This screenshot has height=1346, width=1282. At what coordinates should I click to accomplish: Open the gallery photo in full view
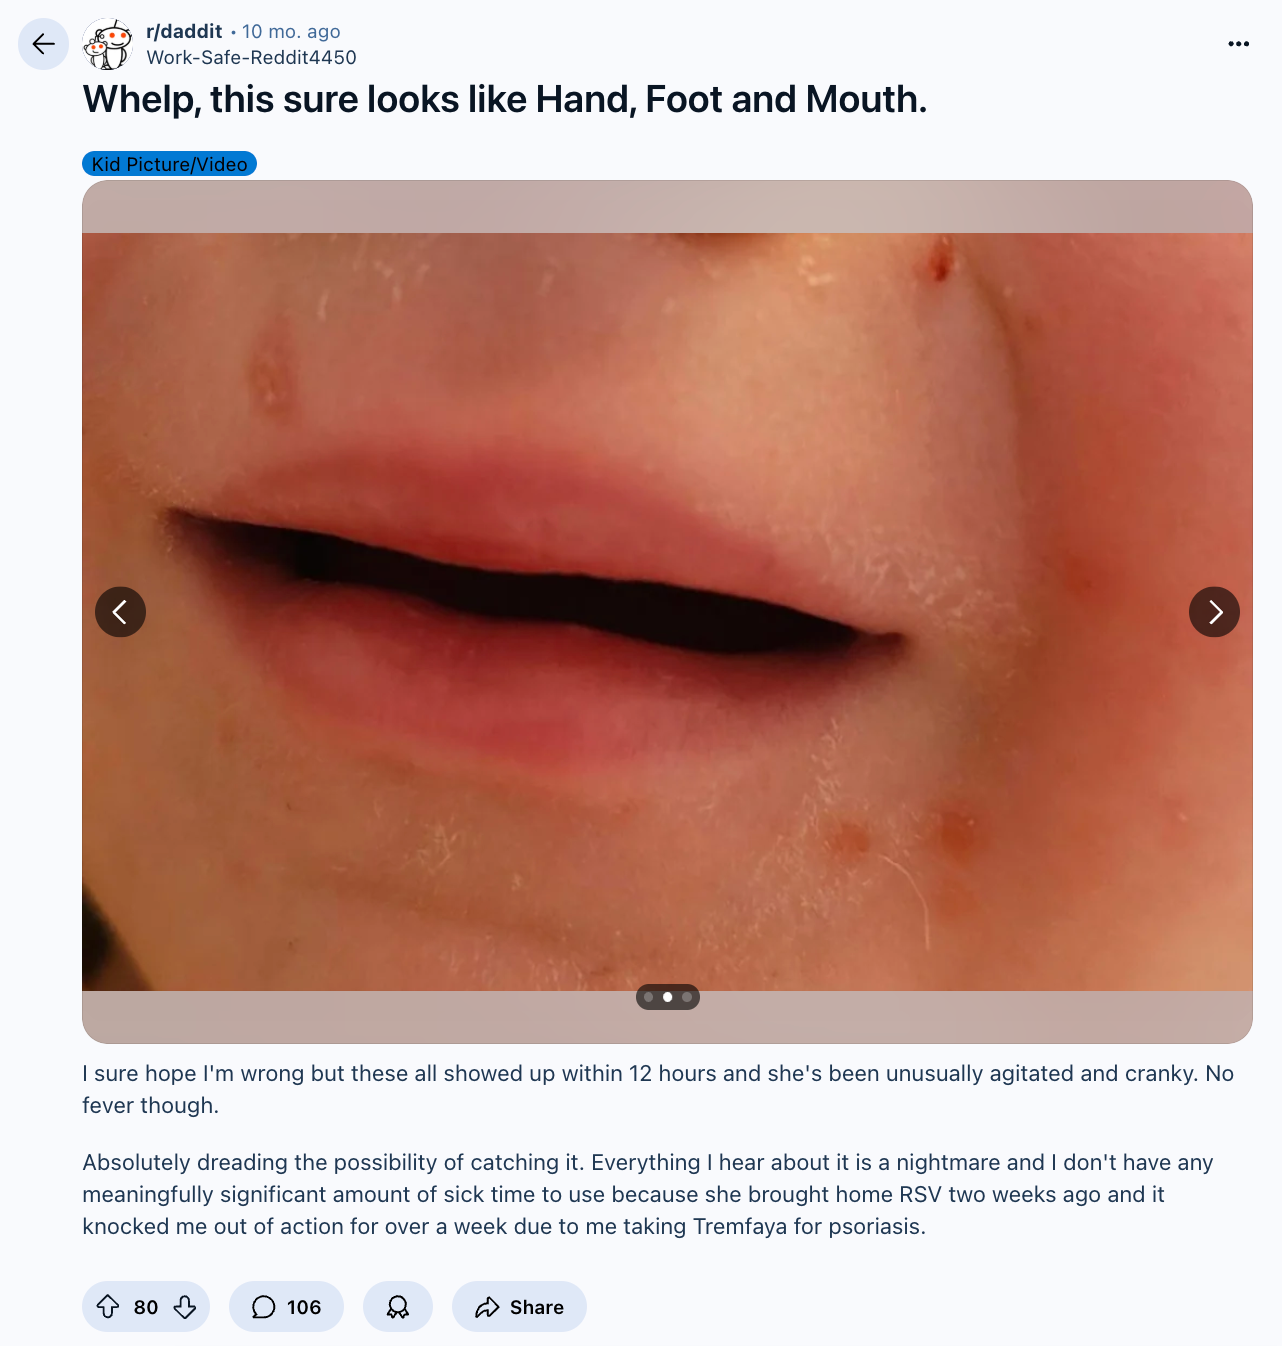tap(667, 612)
